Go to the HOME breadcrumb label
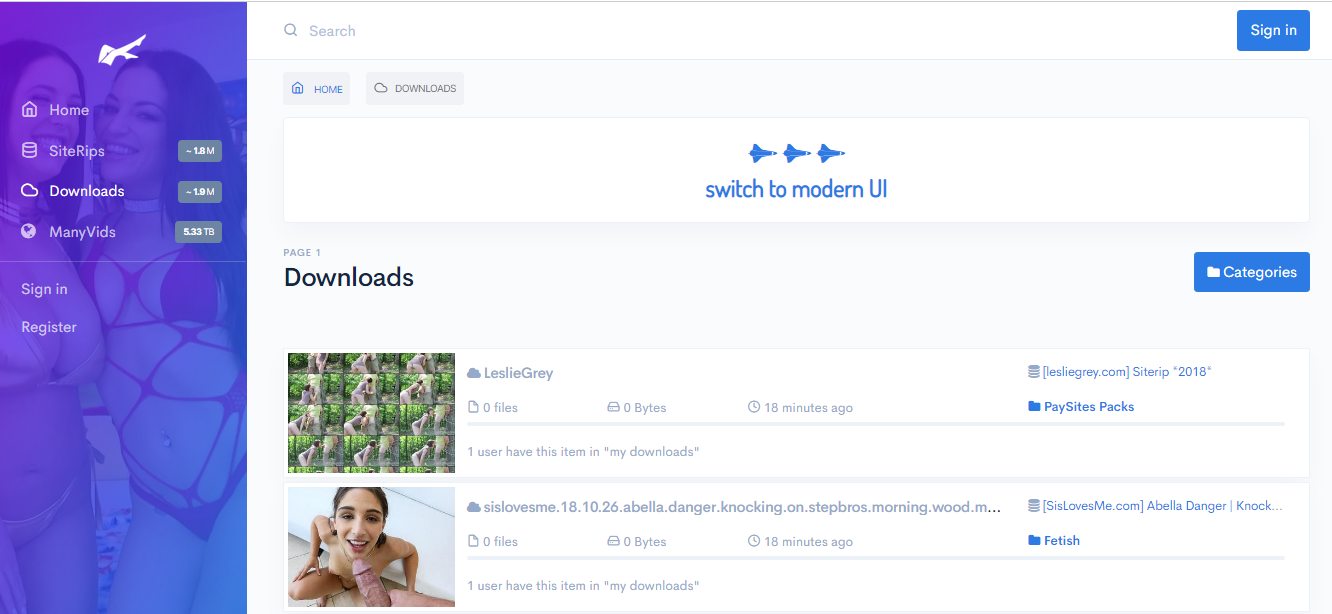Image resolution: width=1332 pixels, height=614 pixels. click(328, 89)
